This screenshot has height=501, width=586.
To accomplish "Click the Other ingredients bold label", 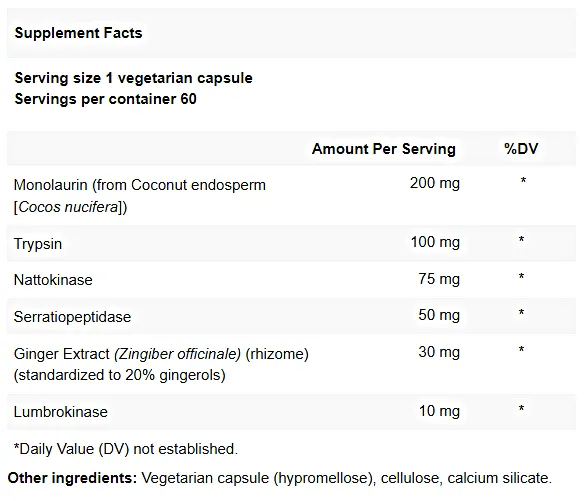I will 73,478.
